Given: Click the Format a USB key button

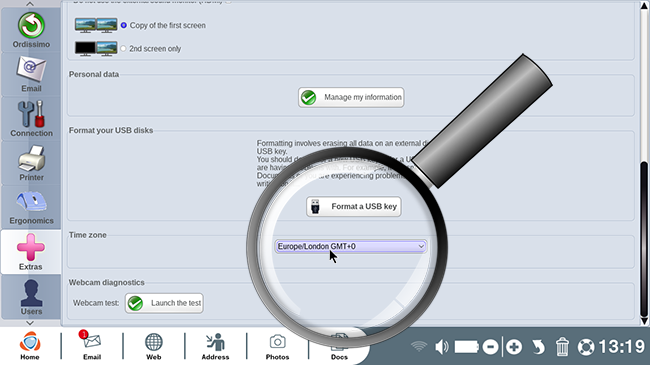Looking at the screenshot, I should (x=354, y=207).
